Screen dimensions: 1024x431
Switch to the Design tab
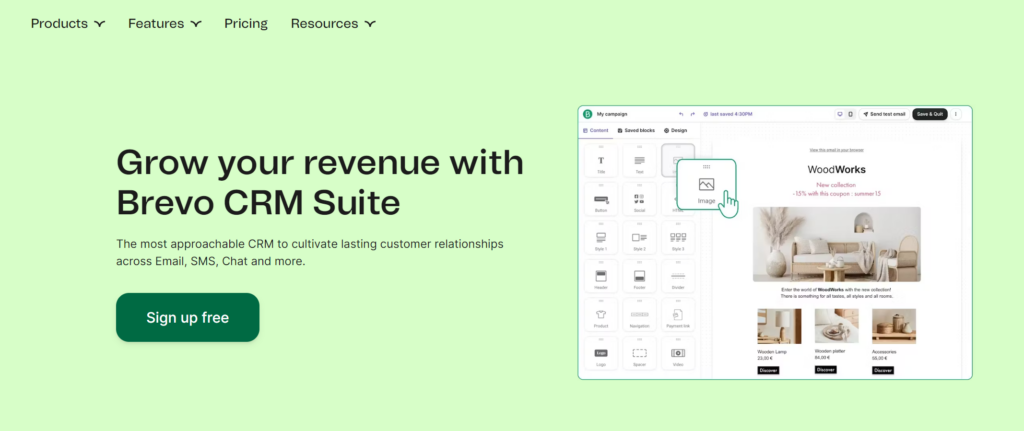point(675,131)
